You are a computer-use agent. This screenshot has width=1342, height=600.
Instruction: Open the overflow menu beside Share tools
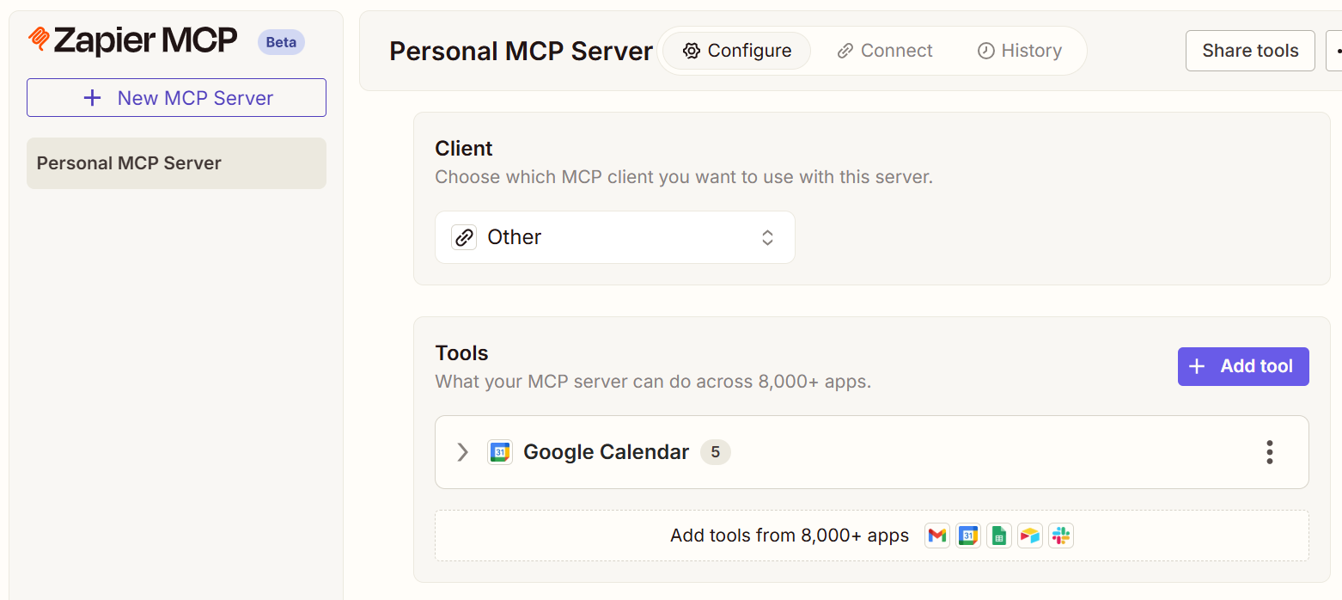[1337, 50]
